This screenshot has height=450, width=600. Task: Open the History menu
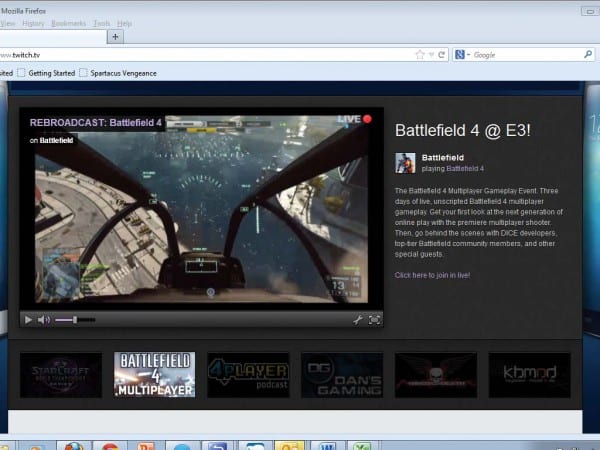point(33,23)
